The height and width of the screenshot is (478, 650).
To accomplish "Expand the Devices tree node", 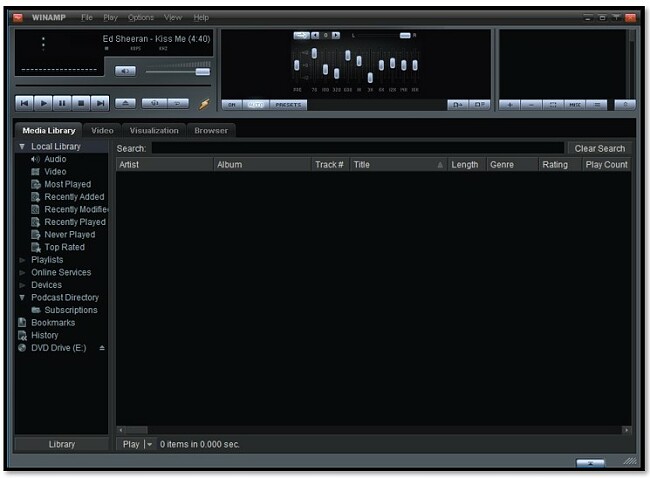I will [22, 285].
